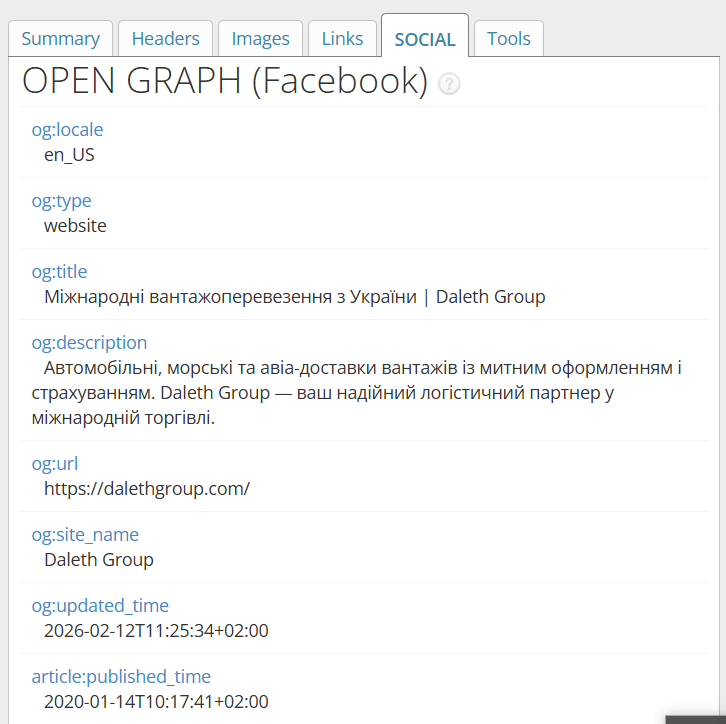Screen dimensions: 726x724
Task: Click the og:url property label
Action: click(55, 463)
